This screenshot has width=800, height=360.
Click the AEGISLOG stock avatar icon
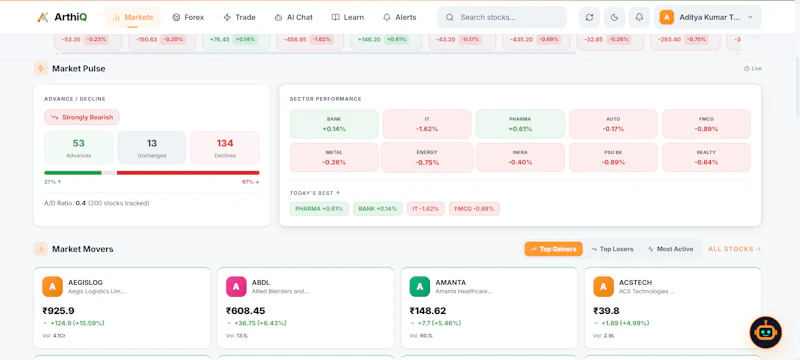(x=53, y=287)
